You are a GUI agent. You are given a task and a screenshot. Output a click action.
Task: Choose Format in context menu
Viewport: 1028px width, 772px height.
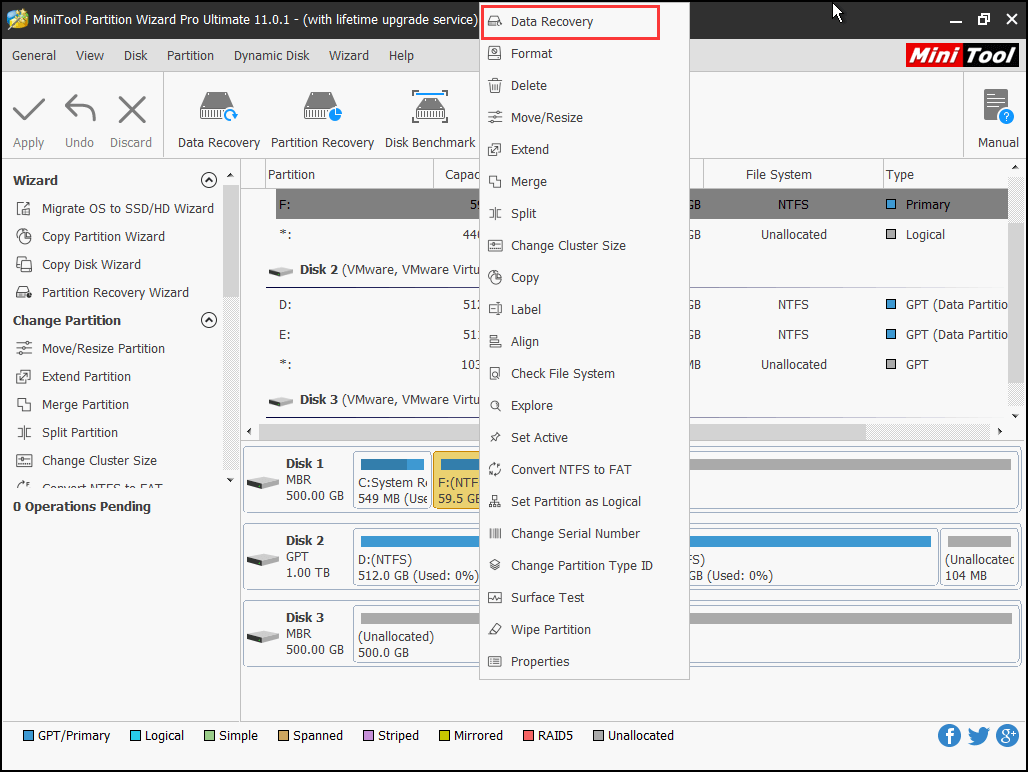click(x=584, y=54)
